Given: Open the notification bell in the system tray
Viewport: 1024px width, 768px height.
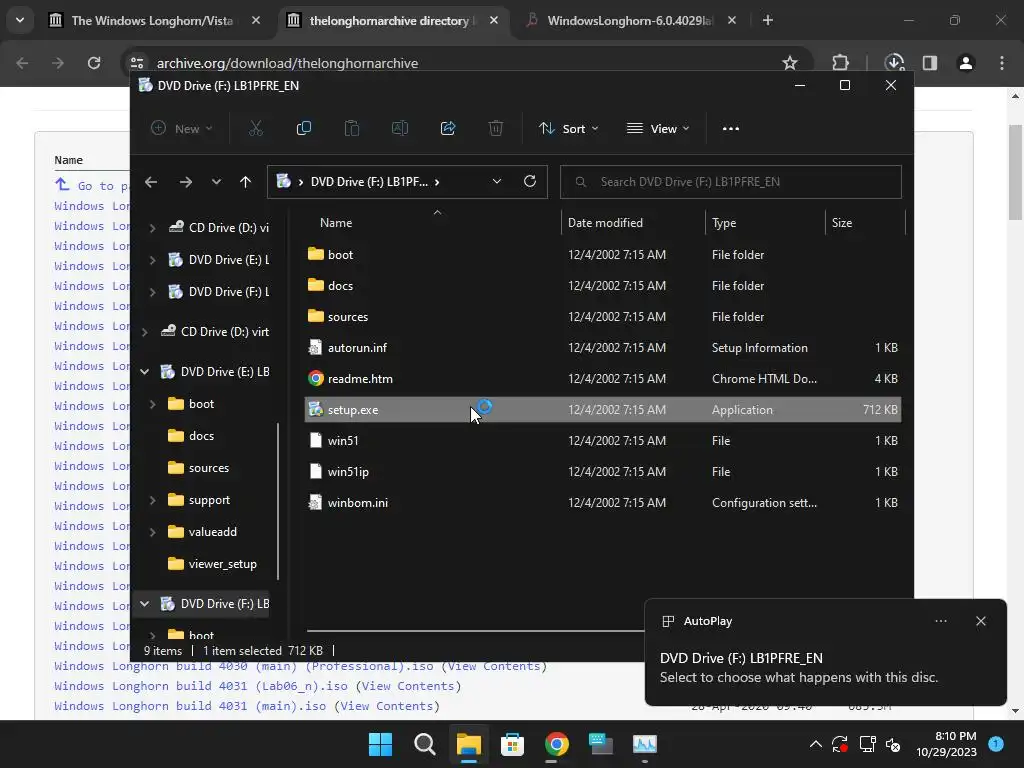Looking at the screenshot, I should 996,743.
